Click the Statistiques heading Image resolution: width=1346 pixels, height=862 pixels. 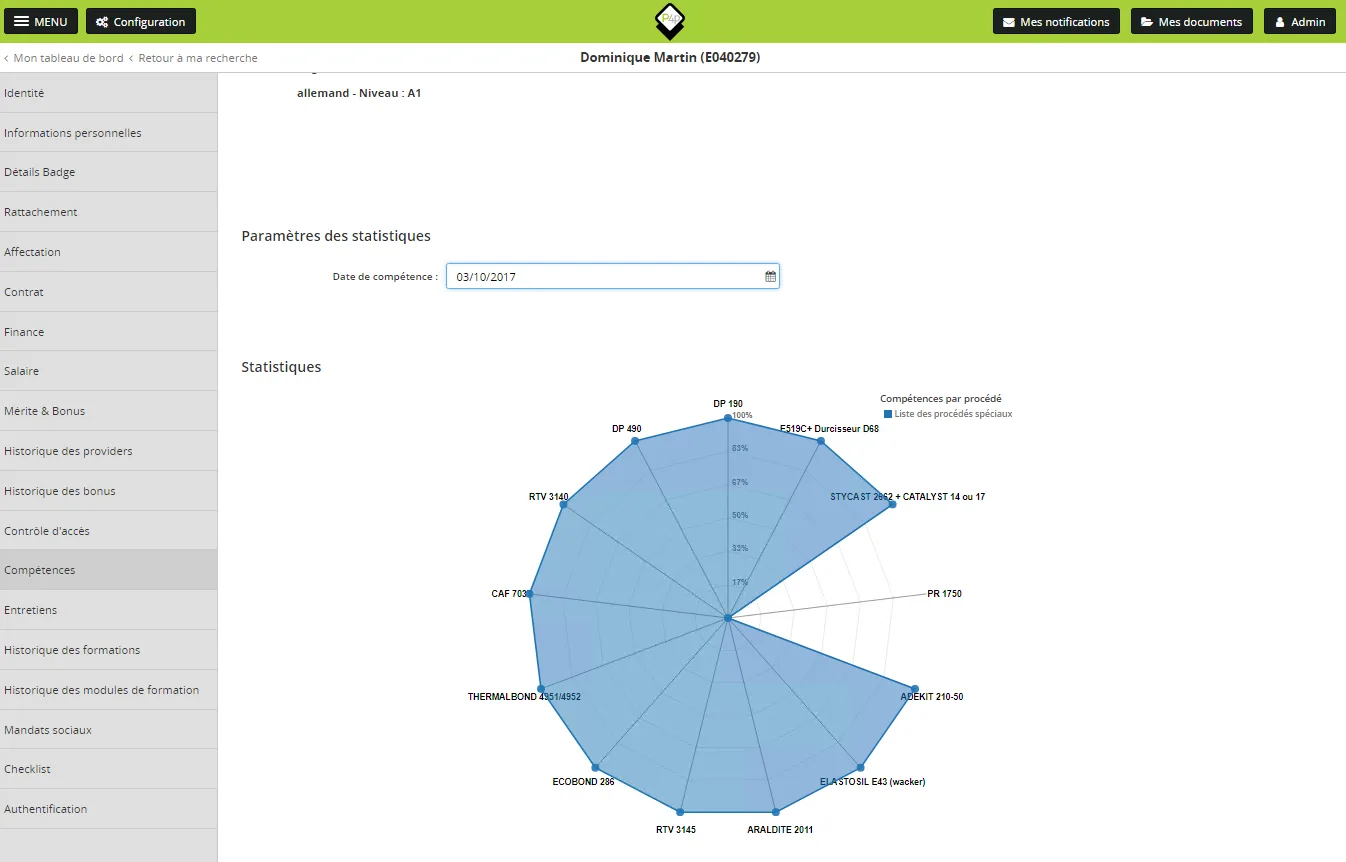(x=281, y=367)
